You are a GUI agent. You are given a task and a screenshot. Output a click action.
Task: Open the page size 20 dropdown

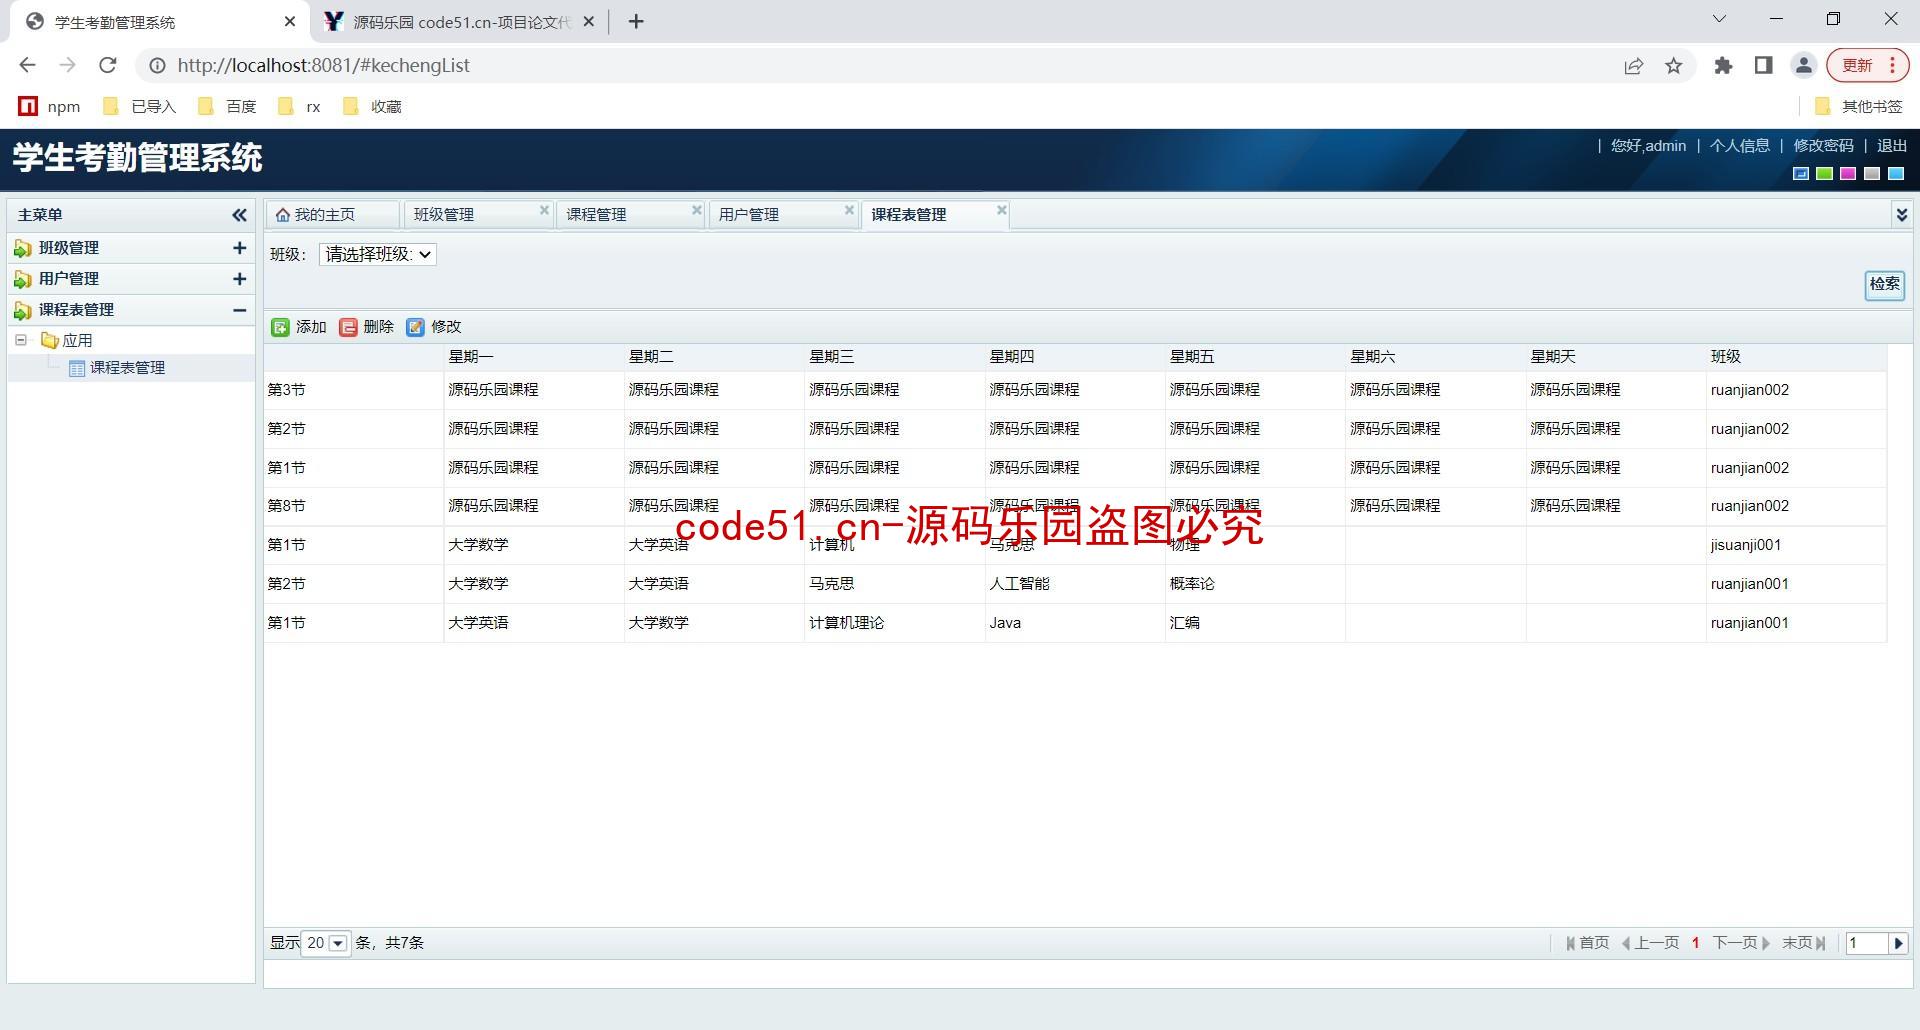click(326, 943)
